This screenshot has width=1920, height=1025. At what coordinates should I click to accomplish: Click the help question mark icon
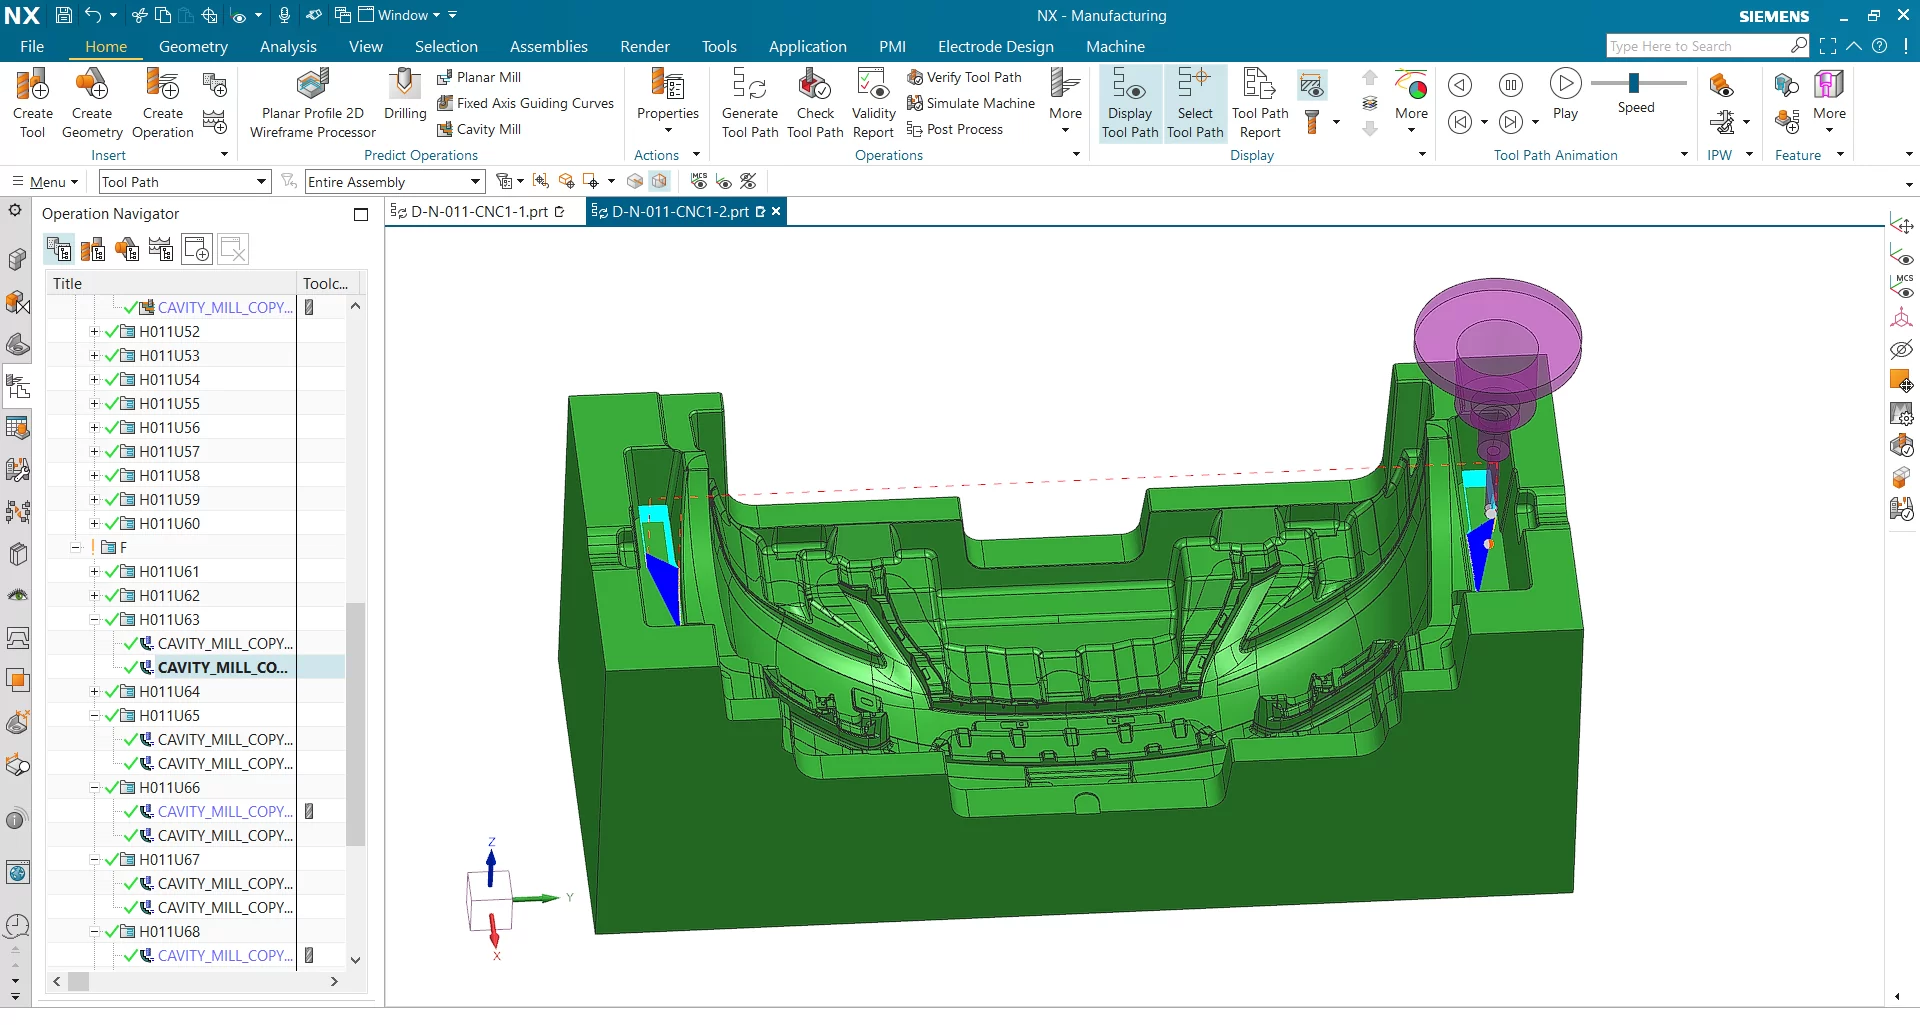pos(1880,46)
